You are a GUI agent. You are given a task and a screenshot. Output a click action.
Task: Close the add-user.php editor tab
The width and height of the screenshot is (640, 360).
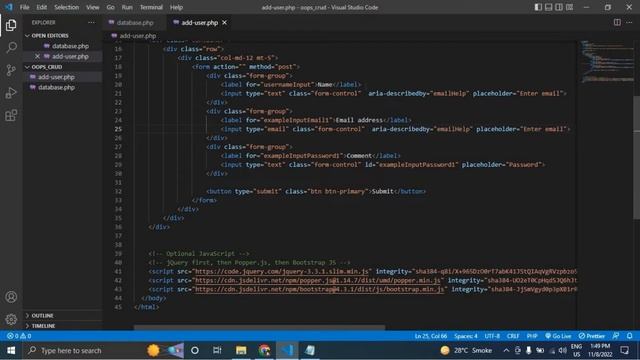click(224, 22)
